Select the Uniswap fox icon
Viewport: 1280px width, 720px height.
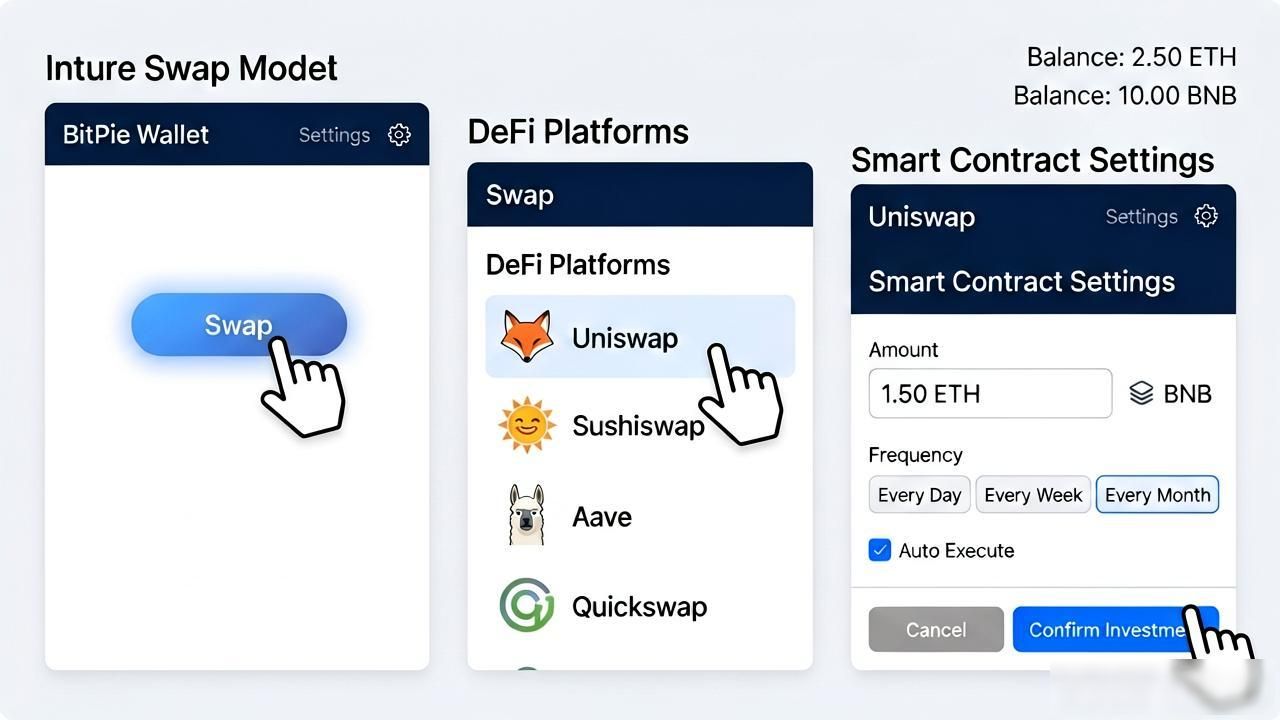pos(526,337)
